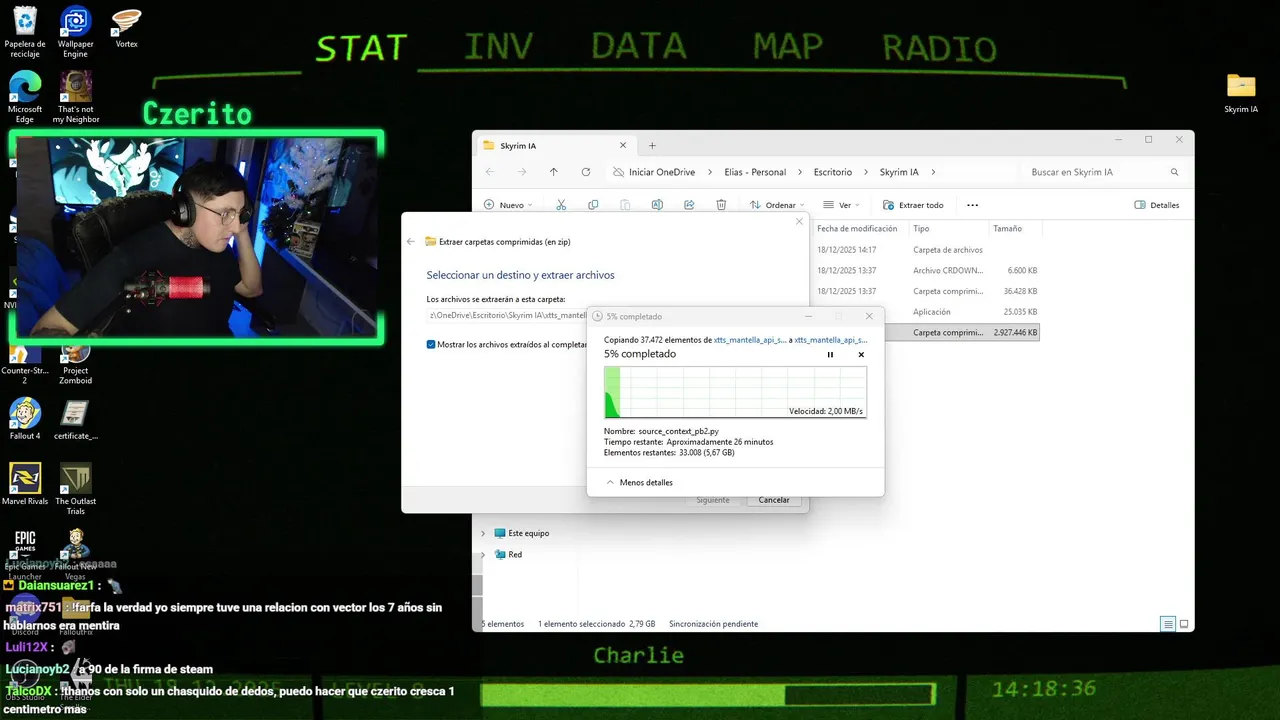Go up one folder with the Up arrow

(553, 172)
